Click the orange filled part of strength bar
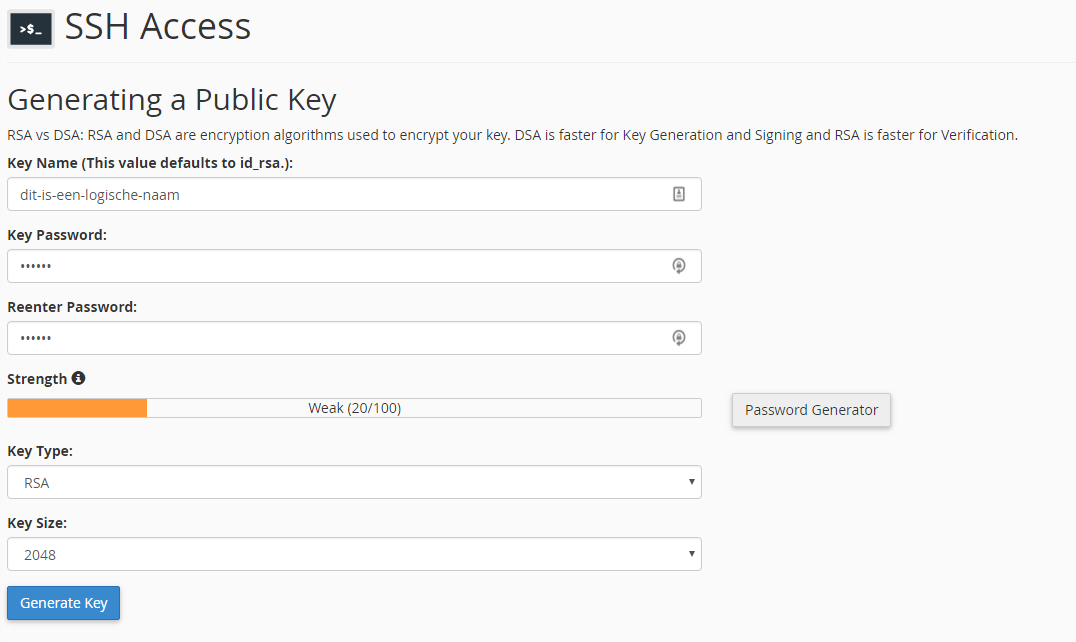This screenshot has width=1076, height=642. [78, 408]
